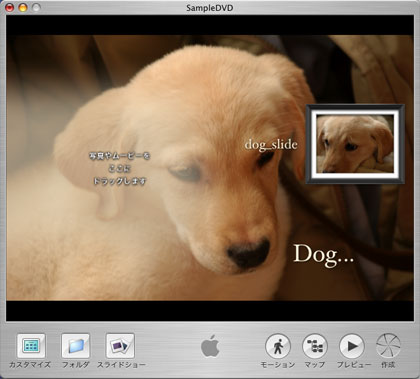This screenshot has height=379, width=420.
Task: Select the dog_slide framed thumbnail
Action: click(x=355, y=144)
